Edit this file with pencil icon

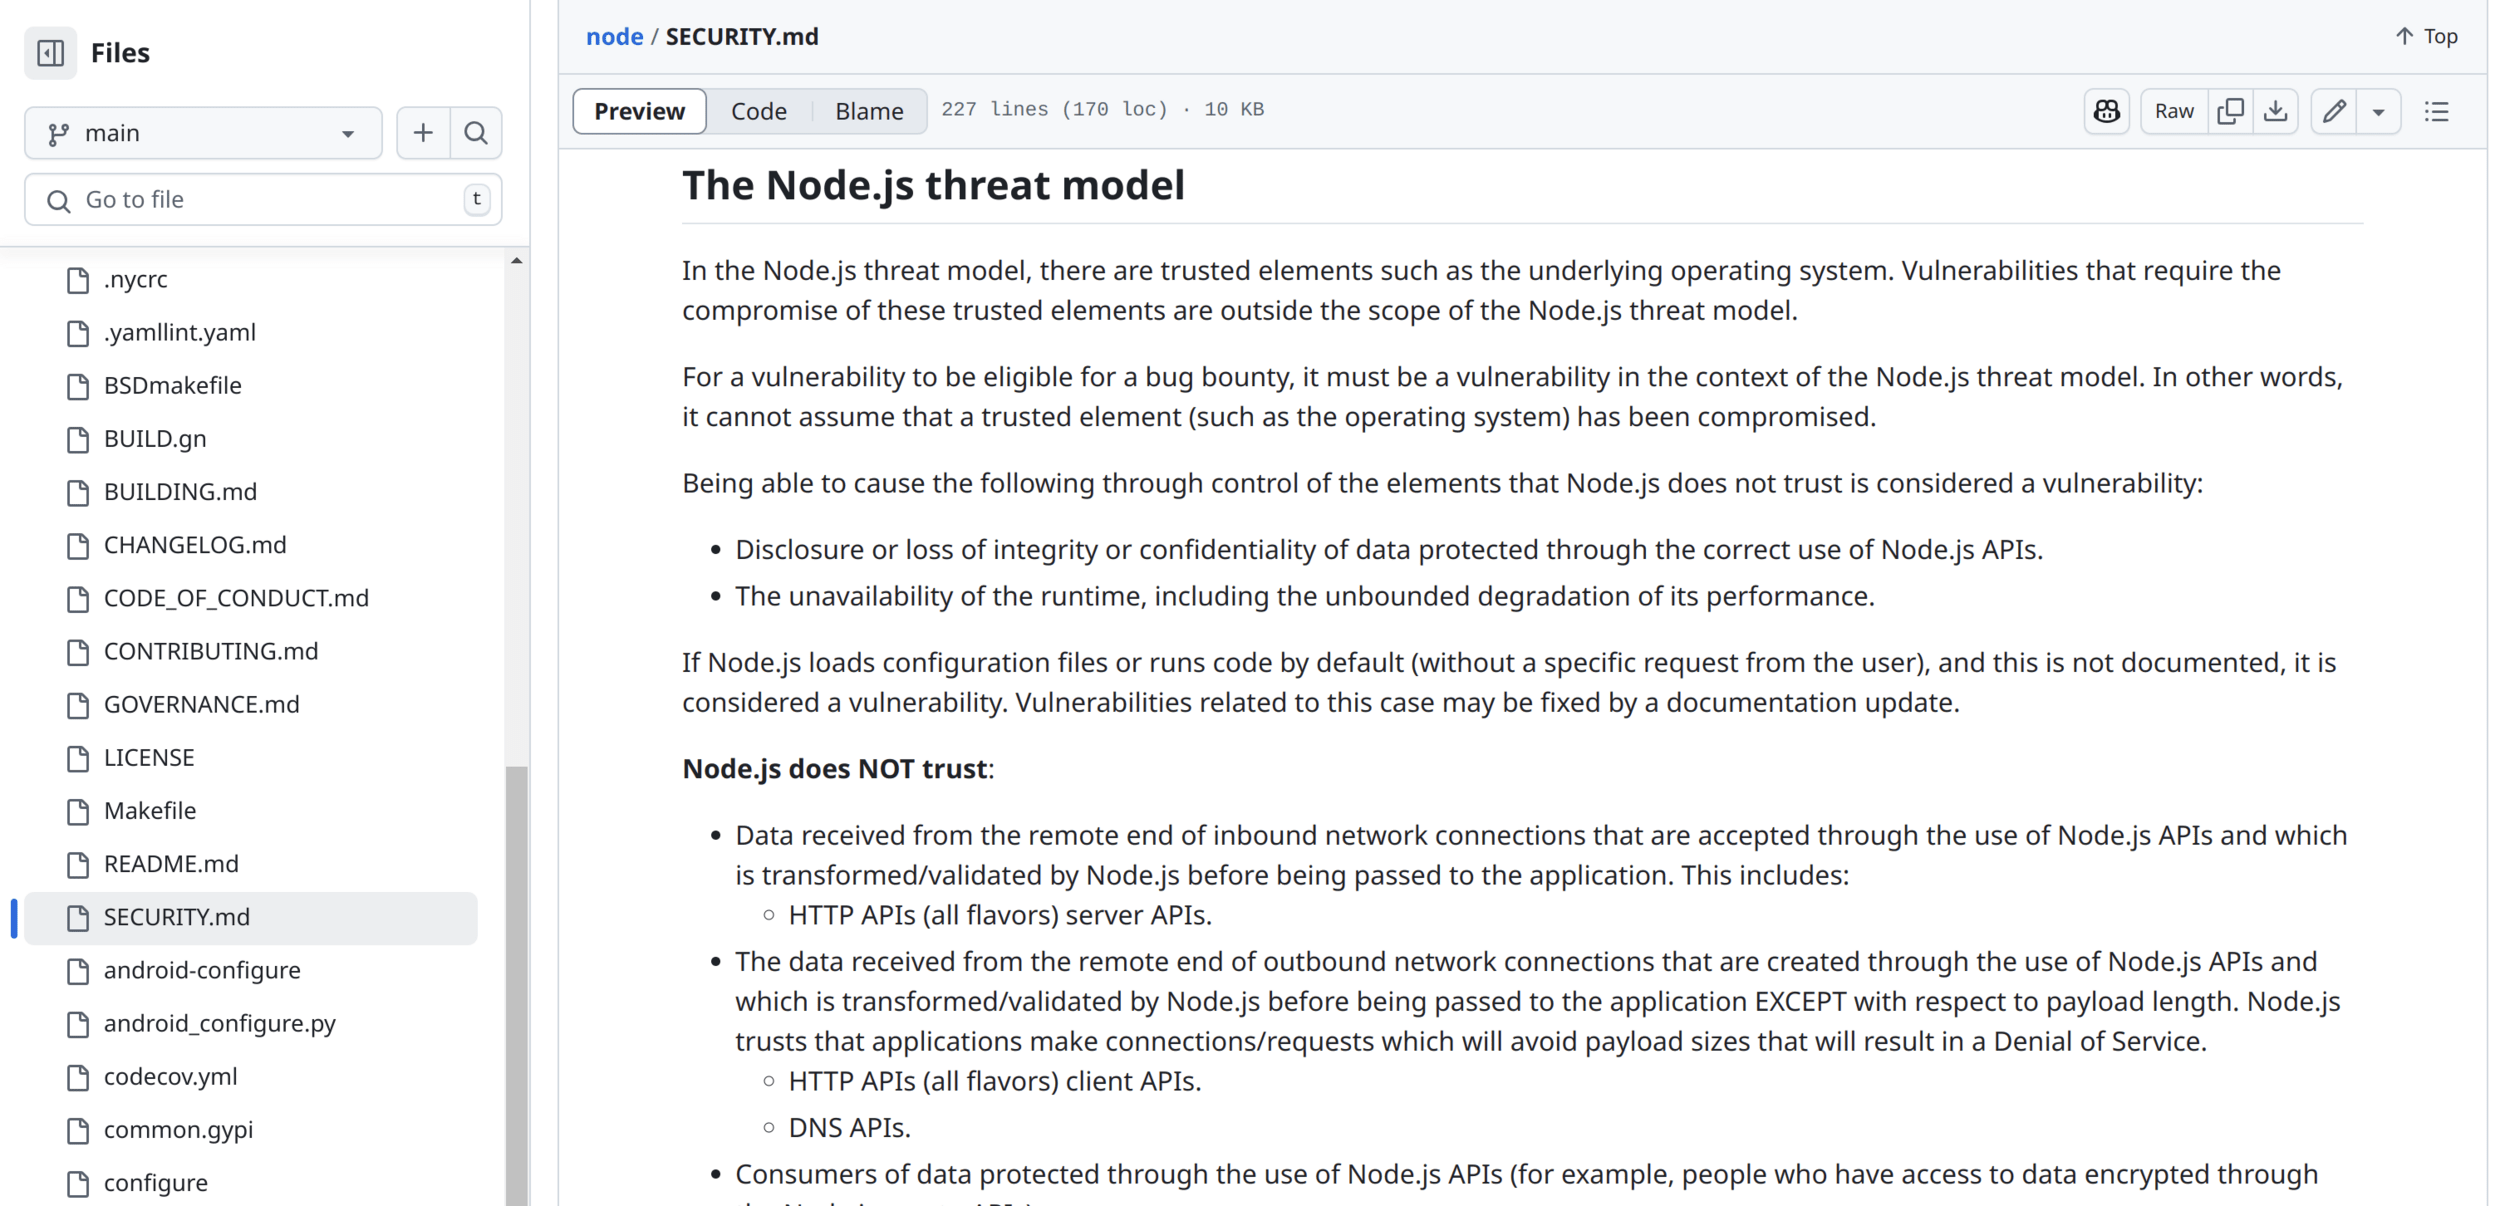(x=2334, y=111)
